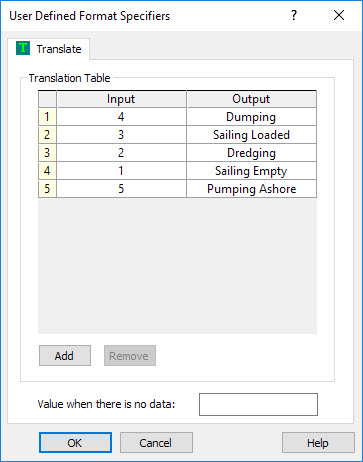Add a new translation row
The width and height of the screenshot is (363, 462).
point(65,356)
